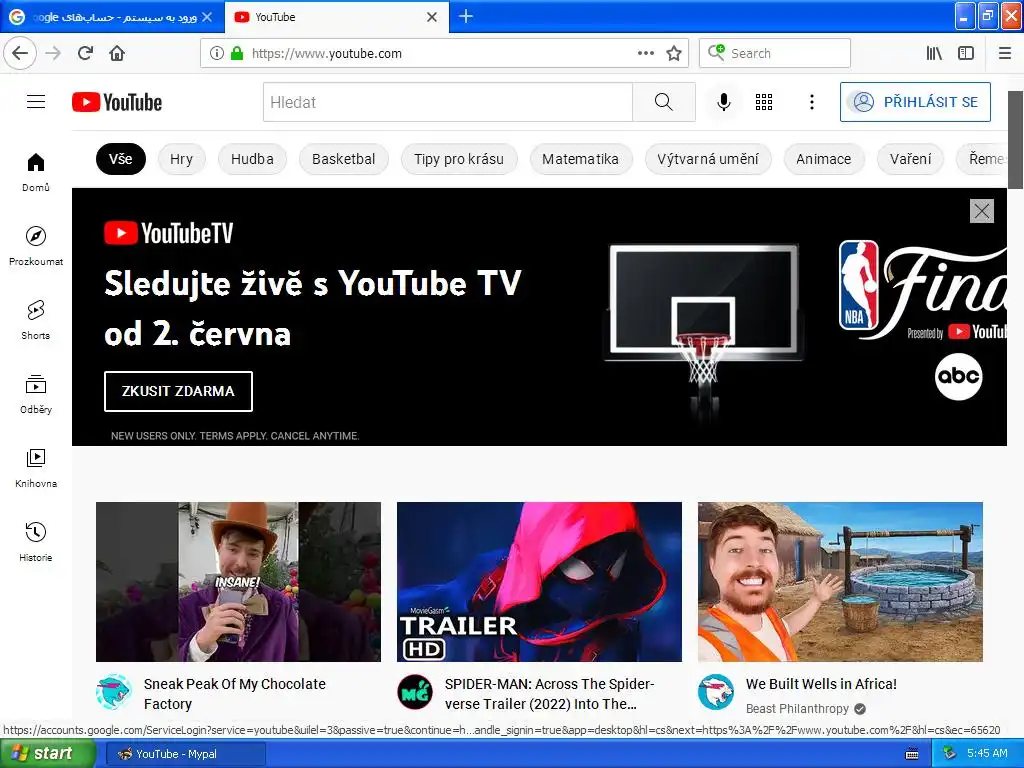Click MovieGasm avatar beside Spider-Man trailer
This screenshot has width=1024, height=768.
click(415, 692)
